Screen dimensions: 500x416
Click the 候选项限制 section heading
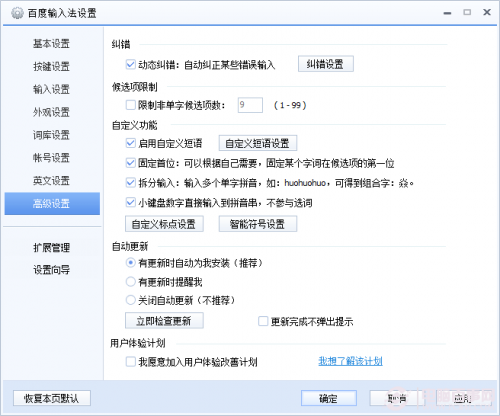(134, 87)
